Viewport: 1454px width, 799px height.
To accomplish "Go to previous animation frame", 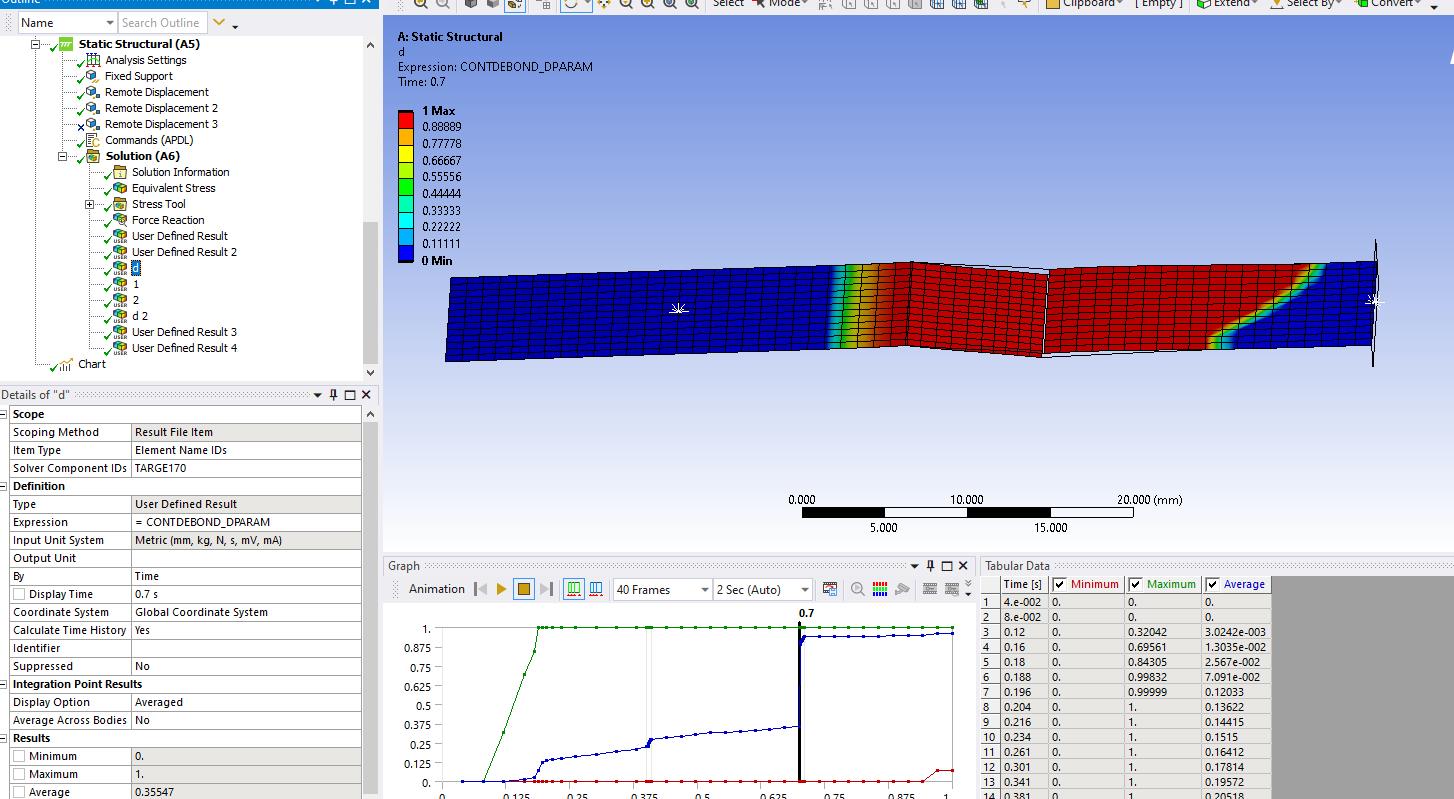I will 481,589.
